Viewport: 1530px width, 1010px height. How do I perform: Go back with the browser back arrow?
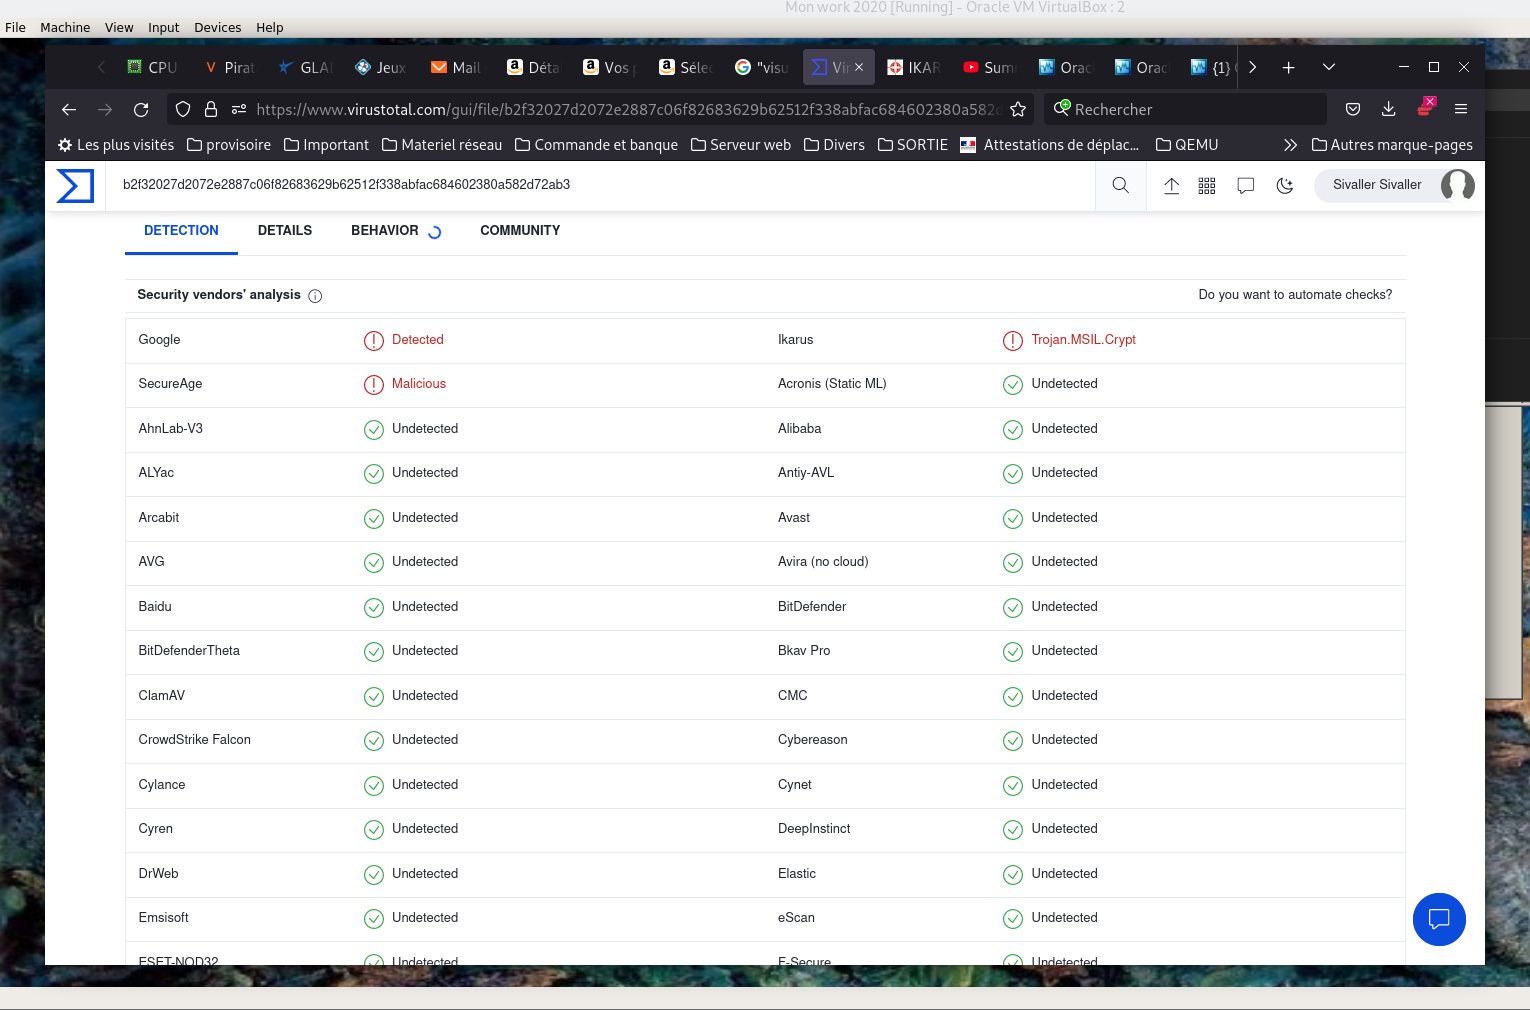[69, 109]
